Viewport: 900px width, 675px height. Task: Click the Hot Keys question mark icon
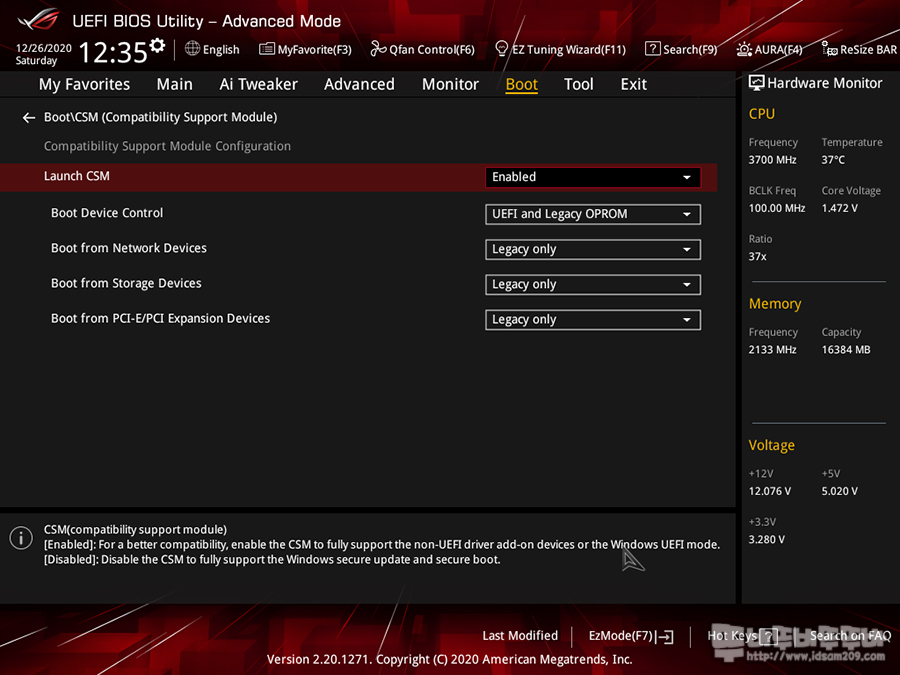pyautogui.click(x=768, y=636)
